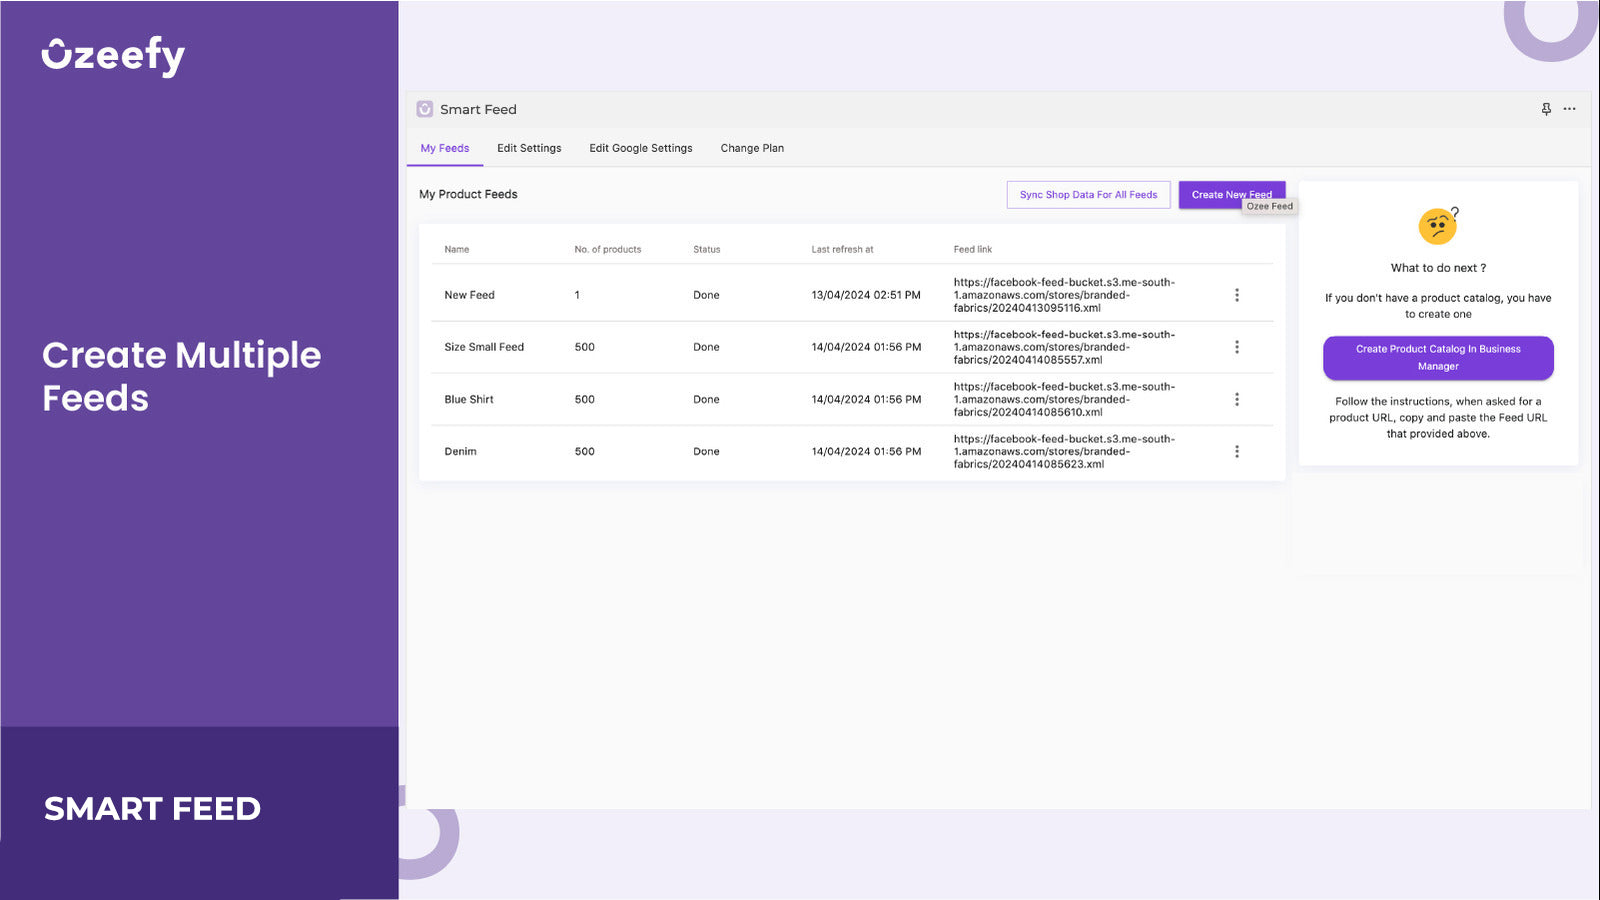The height and width of the screenshot is (900, 1600).
Task: Click the Name column header
Action: [455, 249]
